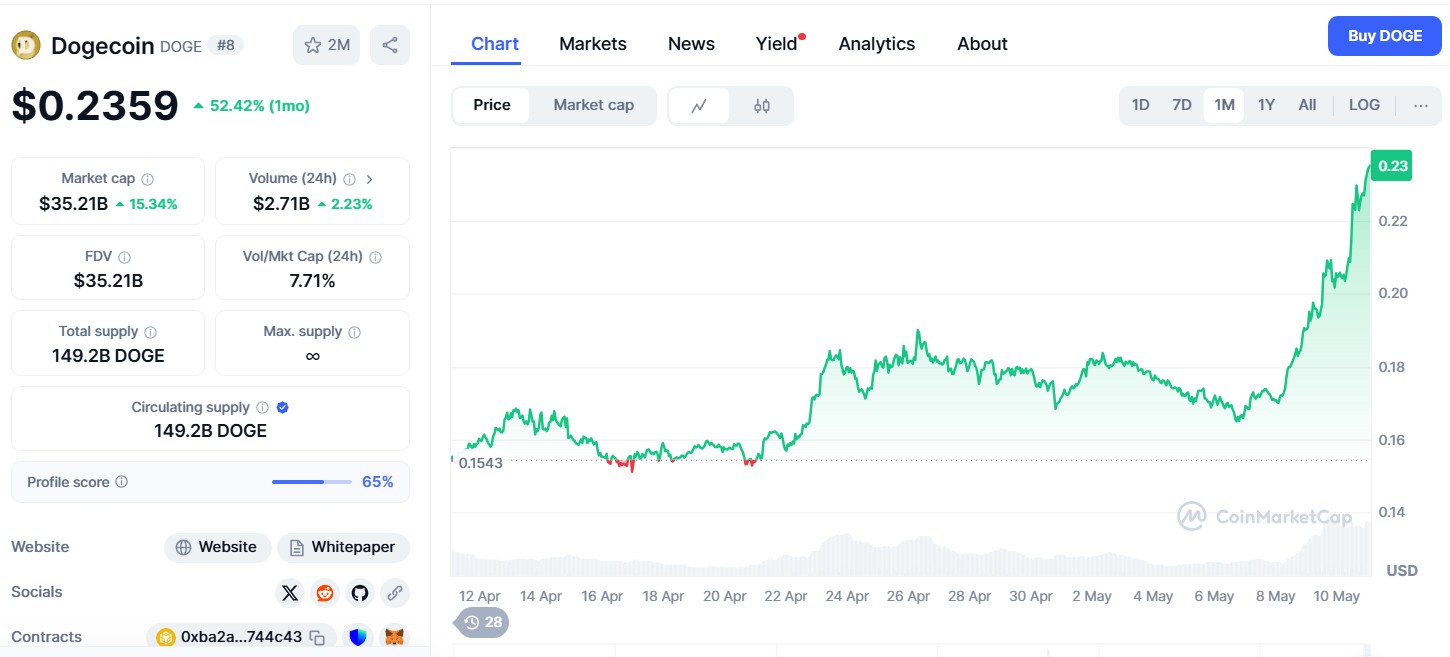Switch chart to candlestick view
The image size is (1450, 657).
763,104
